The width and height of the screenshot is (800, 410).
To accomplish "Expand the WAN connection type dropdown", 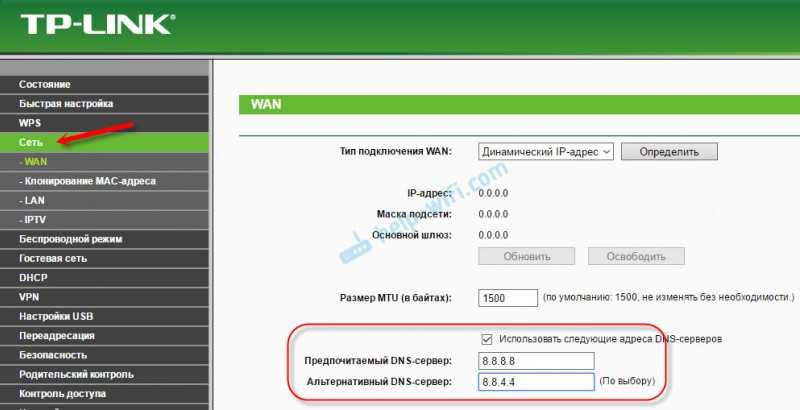I will point(545,151).
